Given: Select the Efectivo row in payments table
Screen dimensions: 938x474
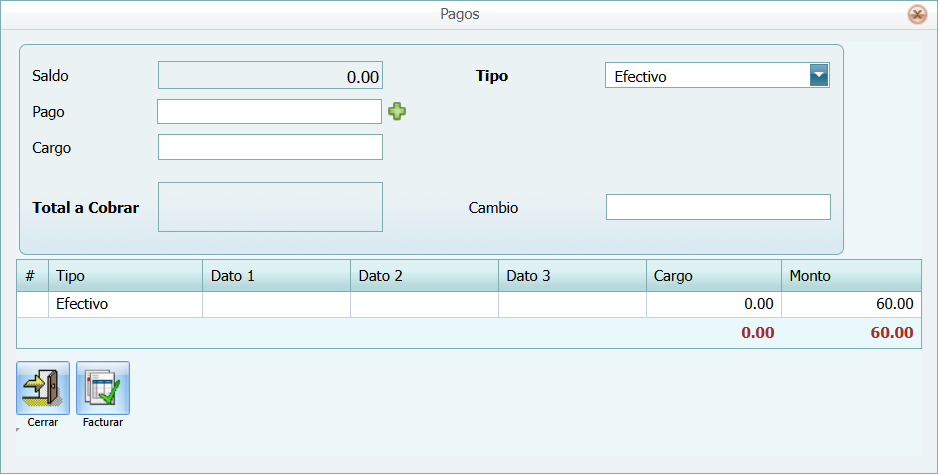Looking at the screenshot, I should click(125, 304).
